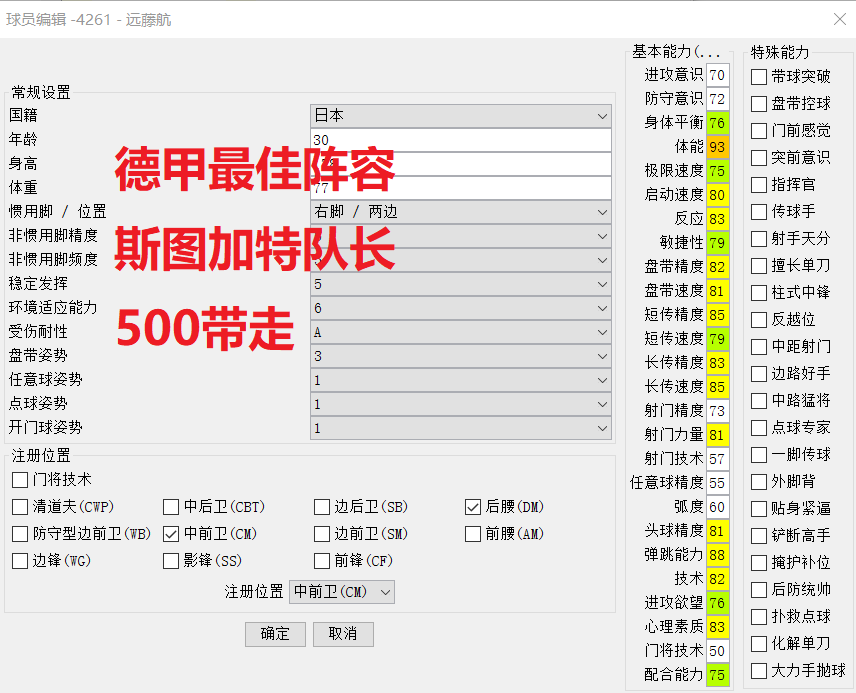Enable the 前锋(CF) checkbox

[x=322, y=561]
